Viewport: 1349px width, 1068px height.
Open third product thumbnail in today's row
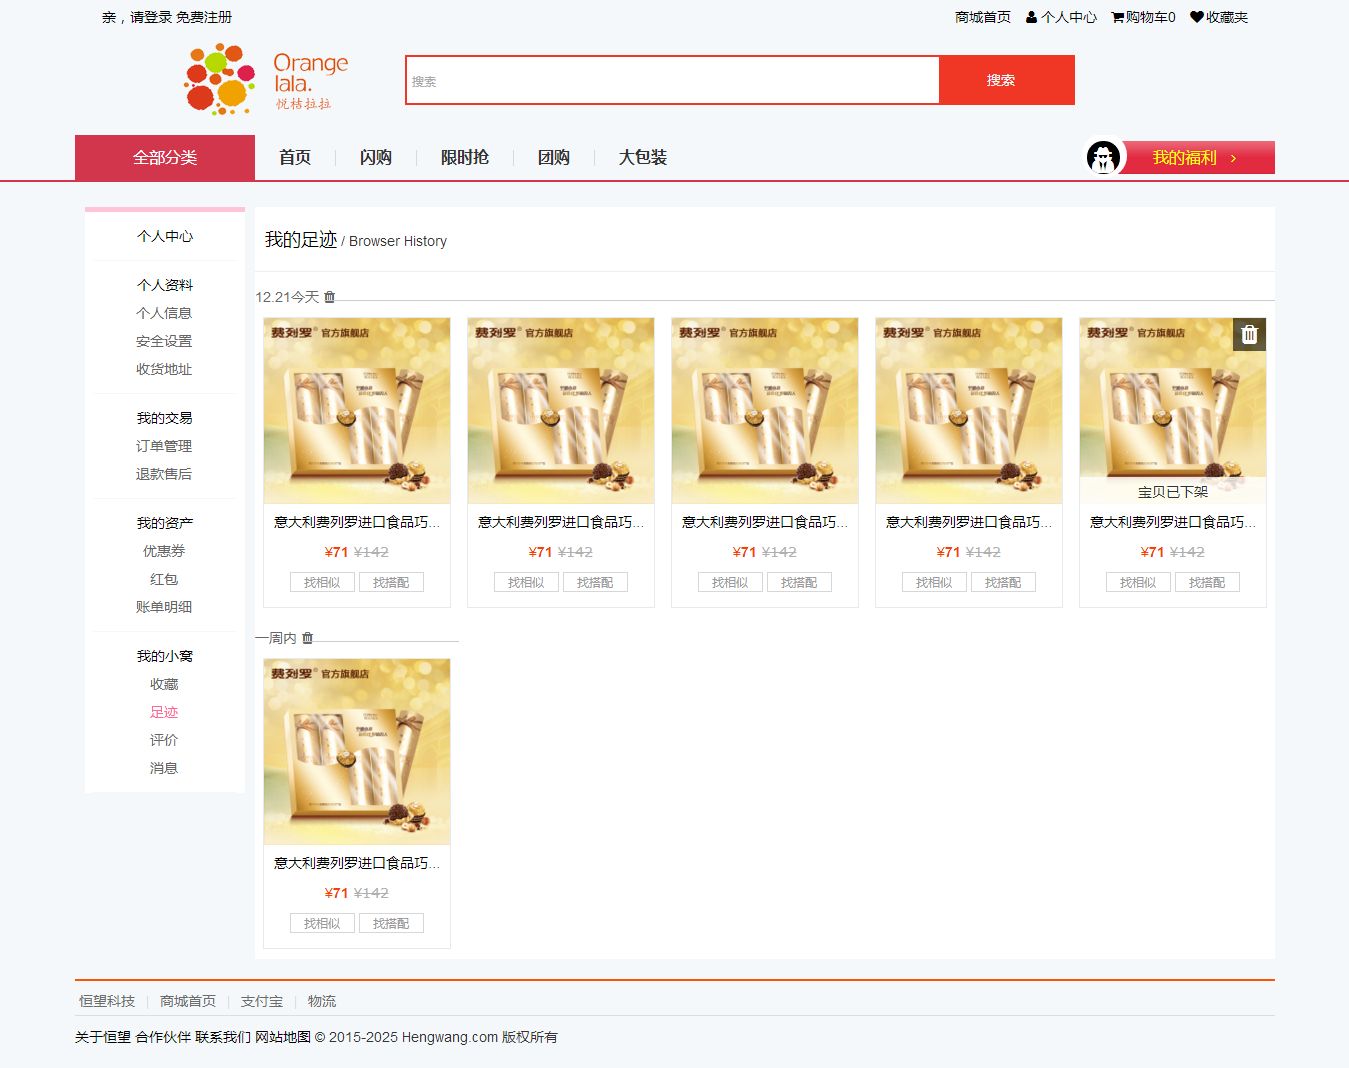765,411
